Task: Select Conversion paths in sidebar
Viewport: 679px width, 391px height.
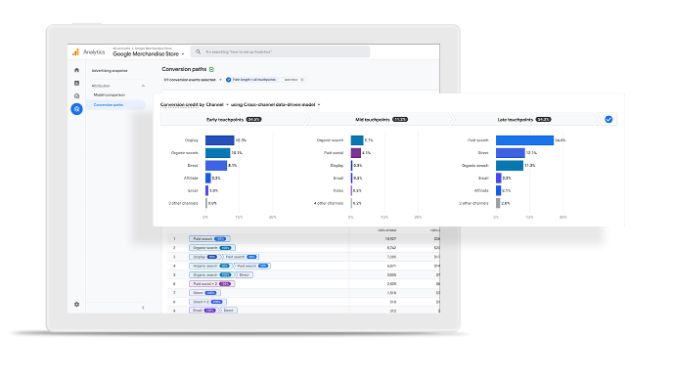Action: pyautogui.click(x=115, y=105)
